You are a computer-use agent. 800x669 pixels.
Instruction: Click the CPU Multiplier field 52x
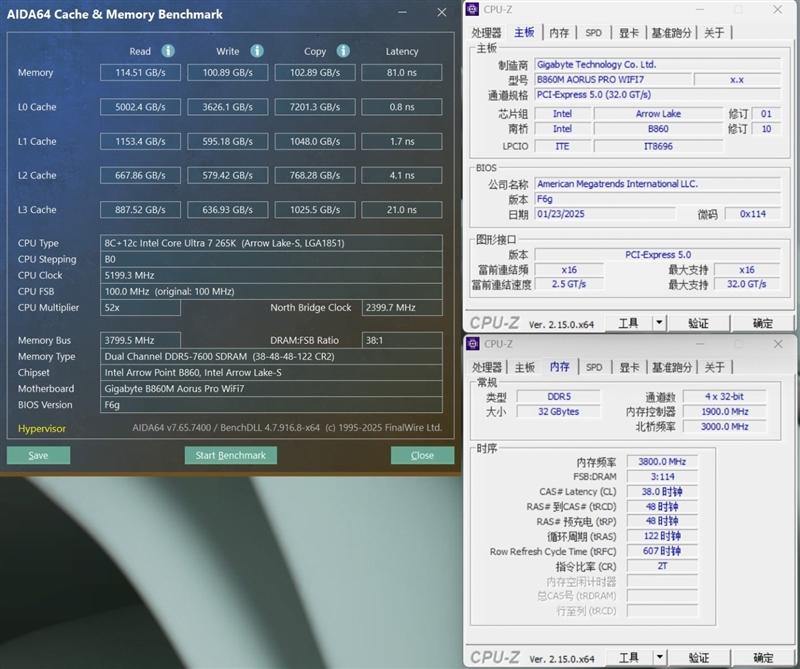[x=140, y=308]
